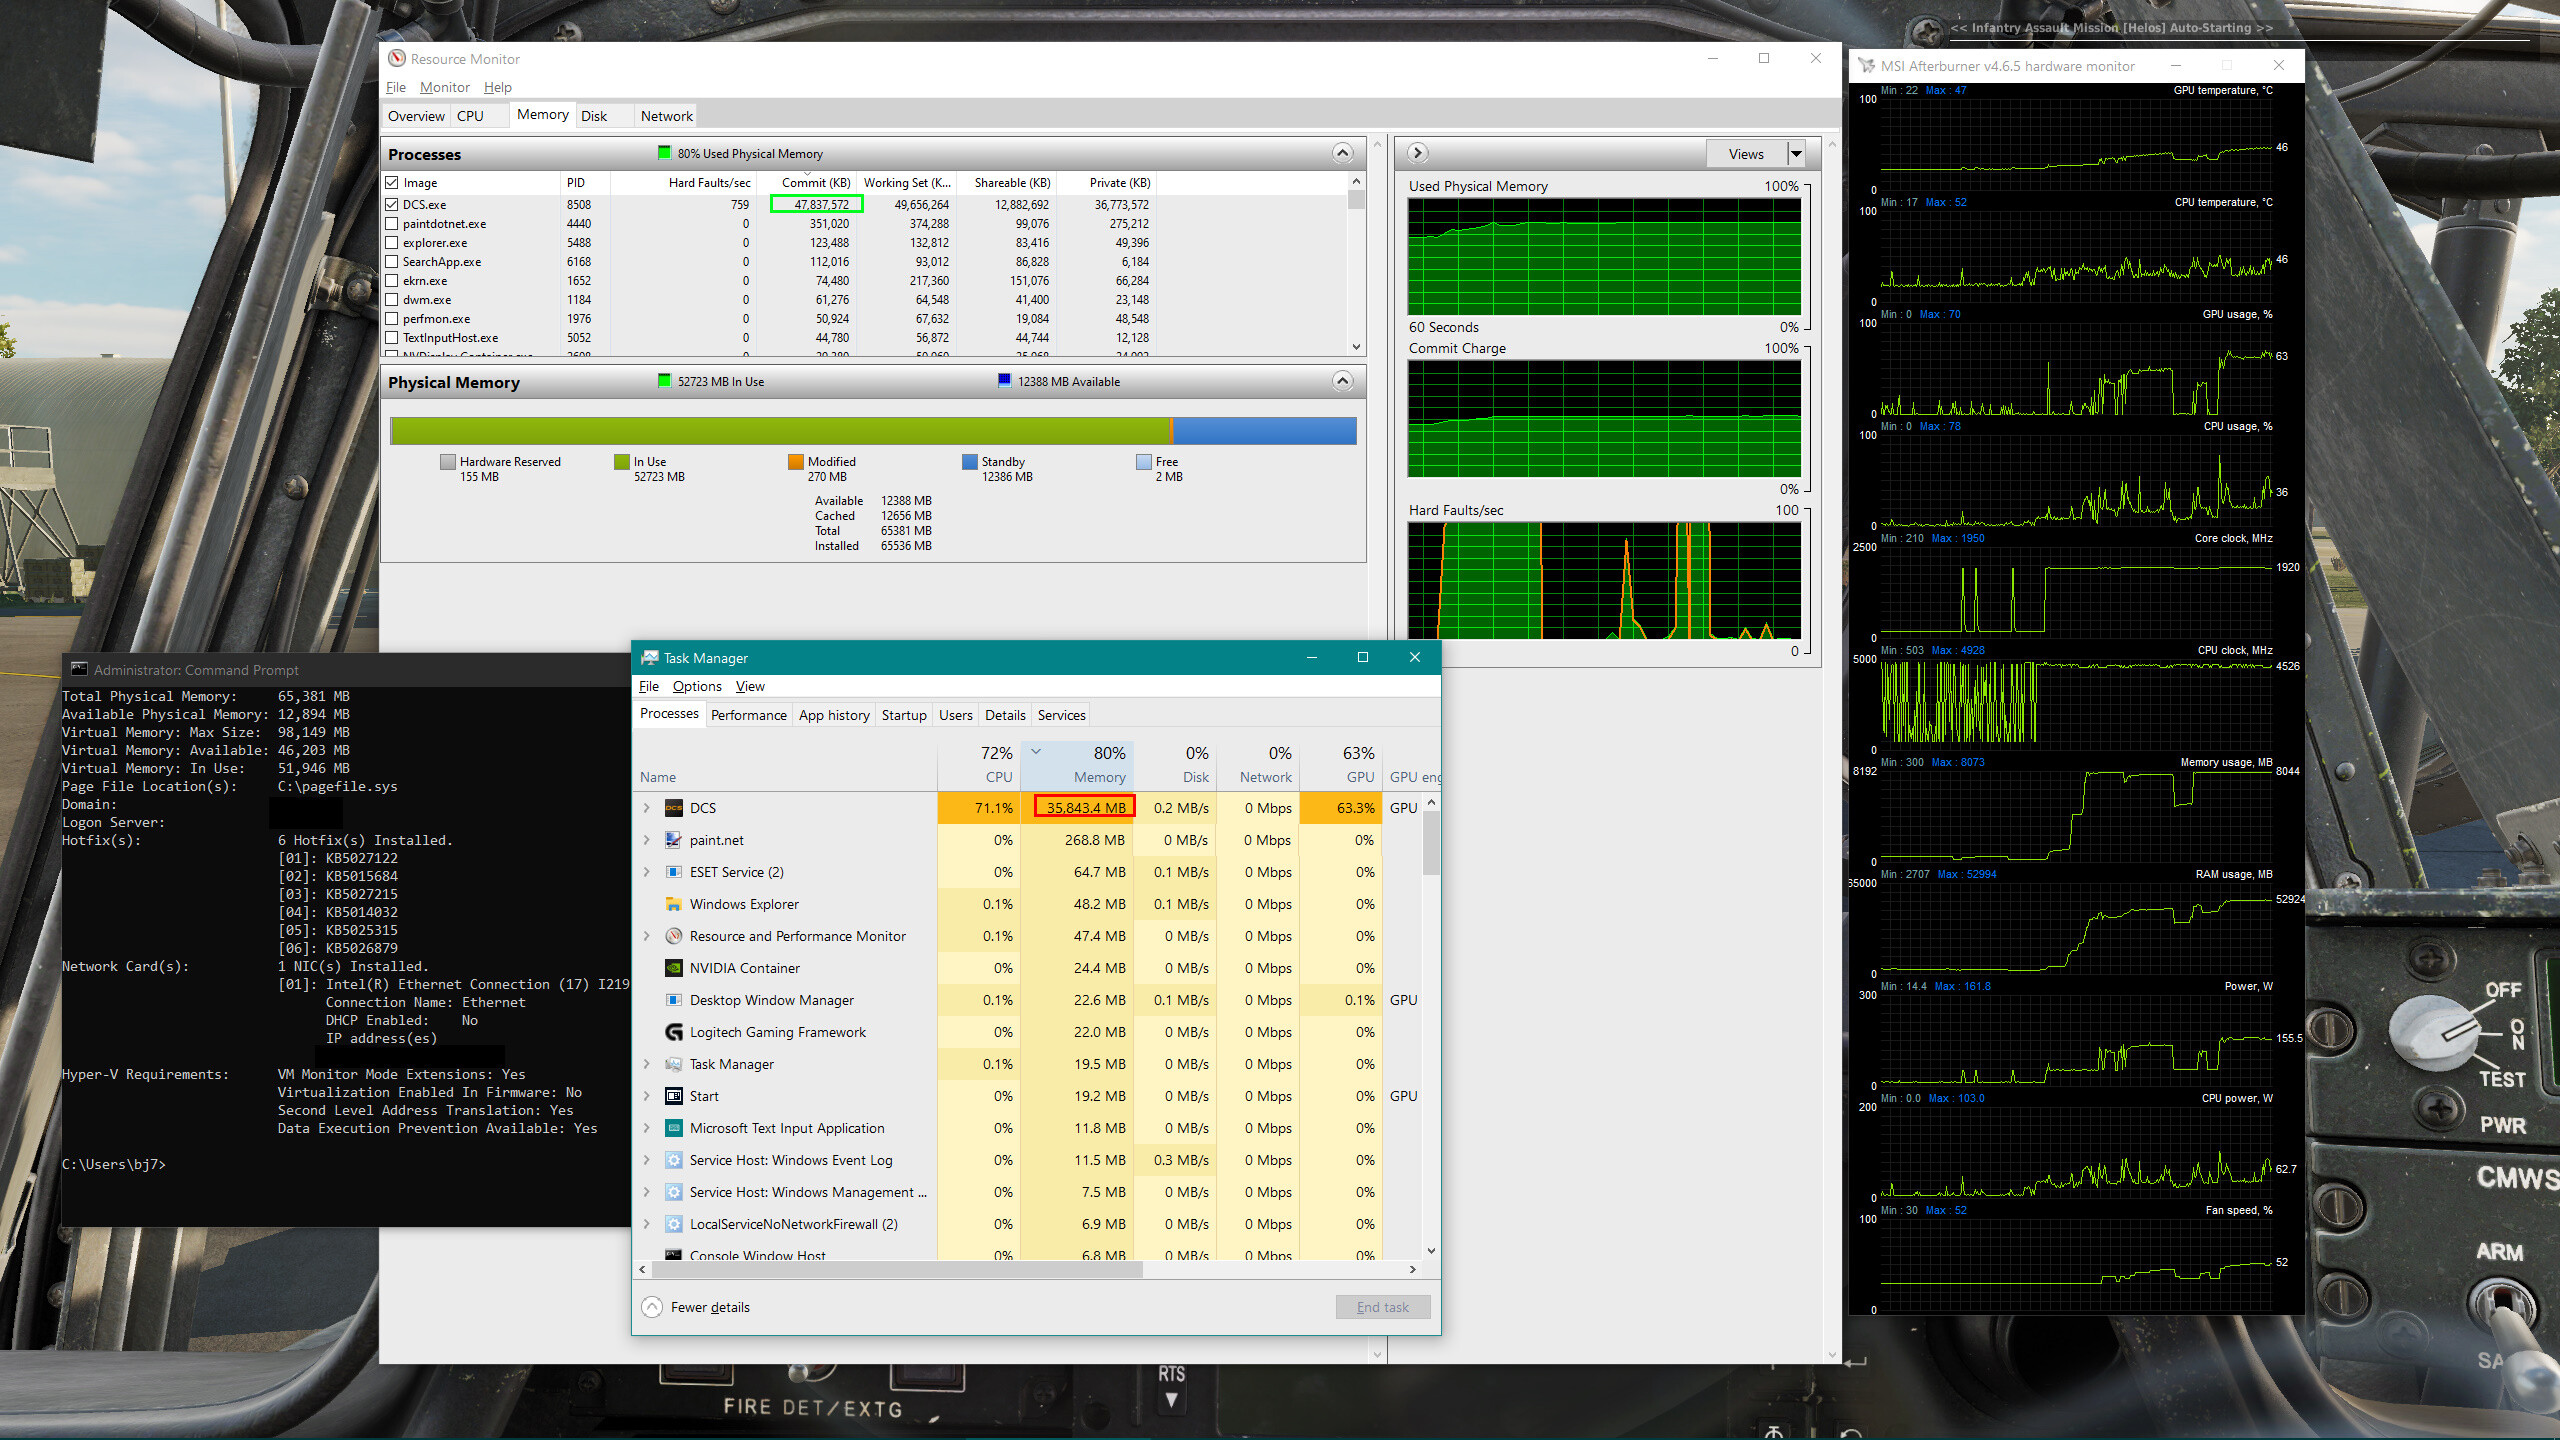Viewport: 2560px width, 1440px height.
Task: Open the Views dropdown arrow
Action: pos(1796,154)
